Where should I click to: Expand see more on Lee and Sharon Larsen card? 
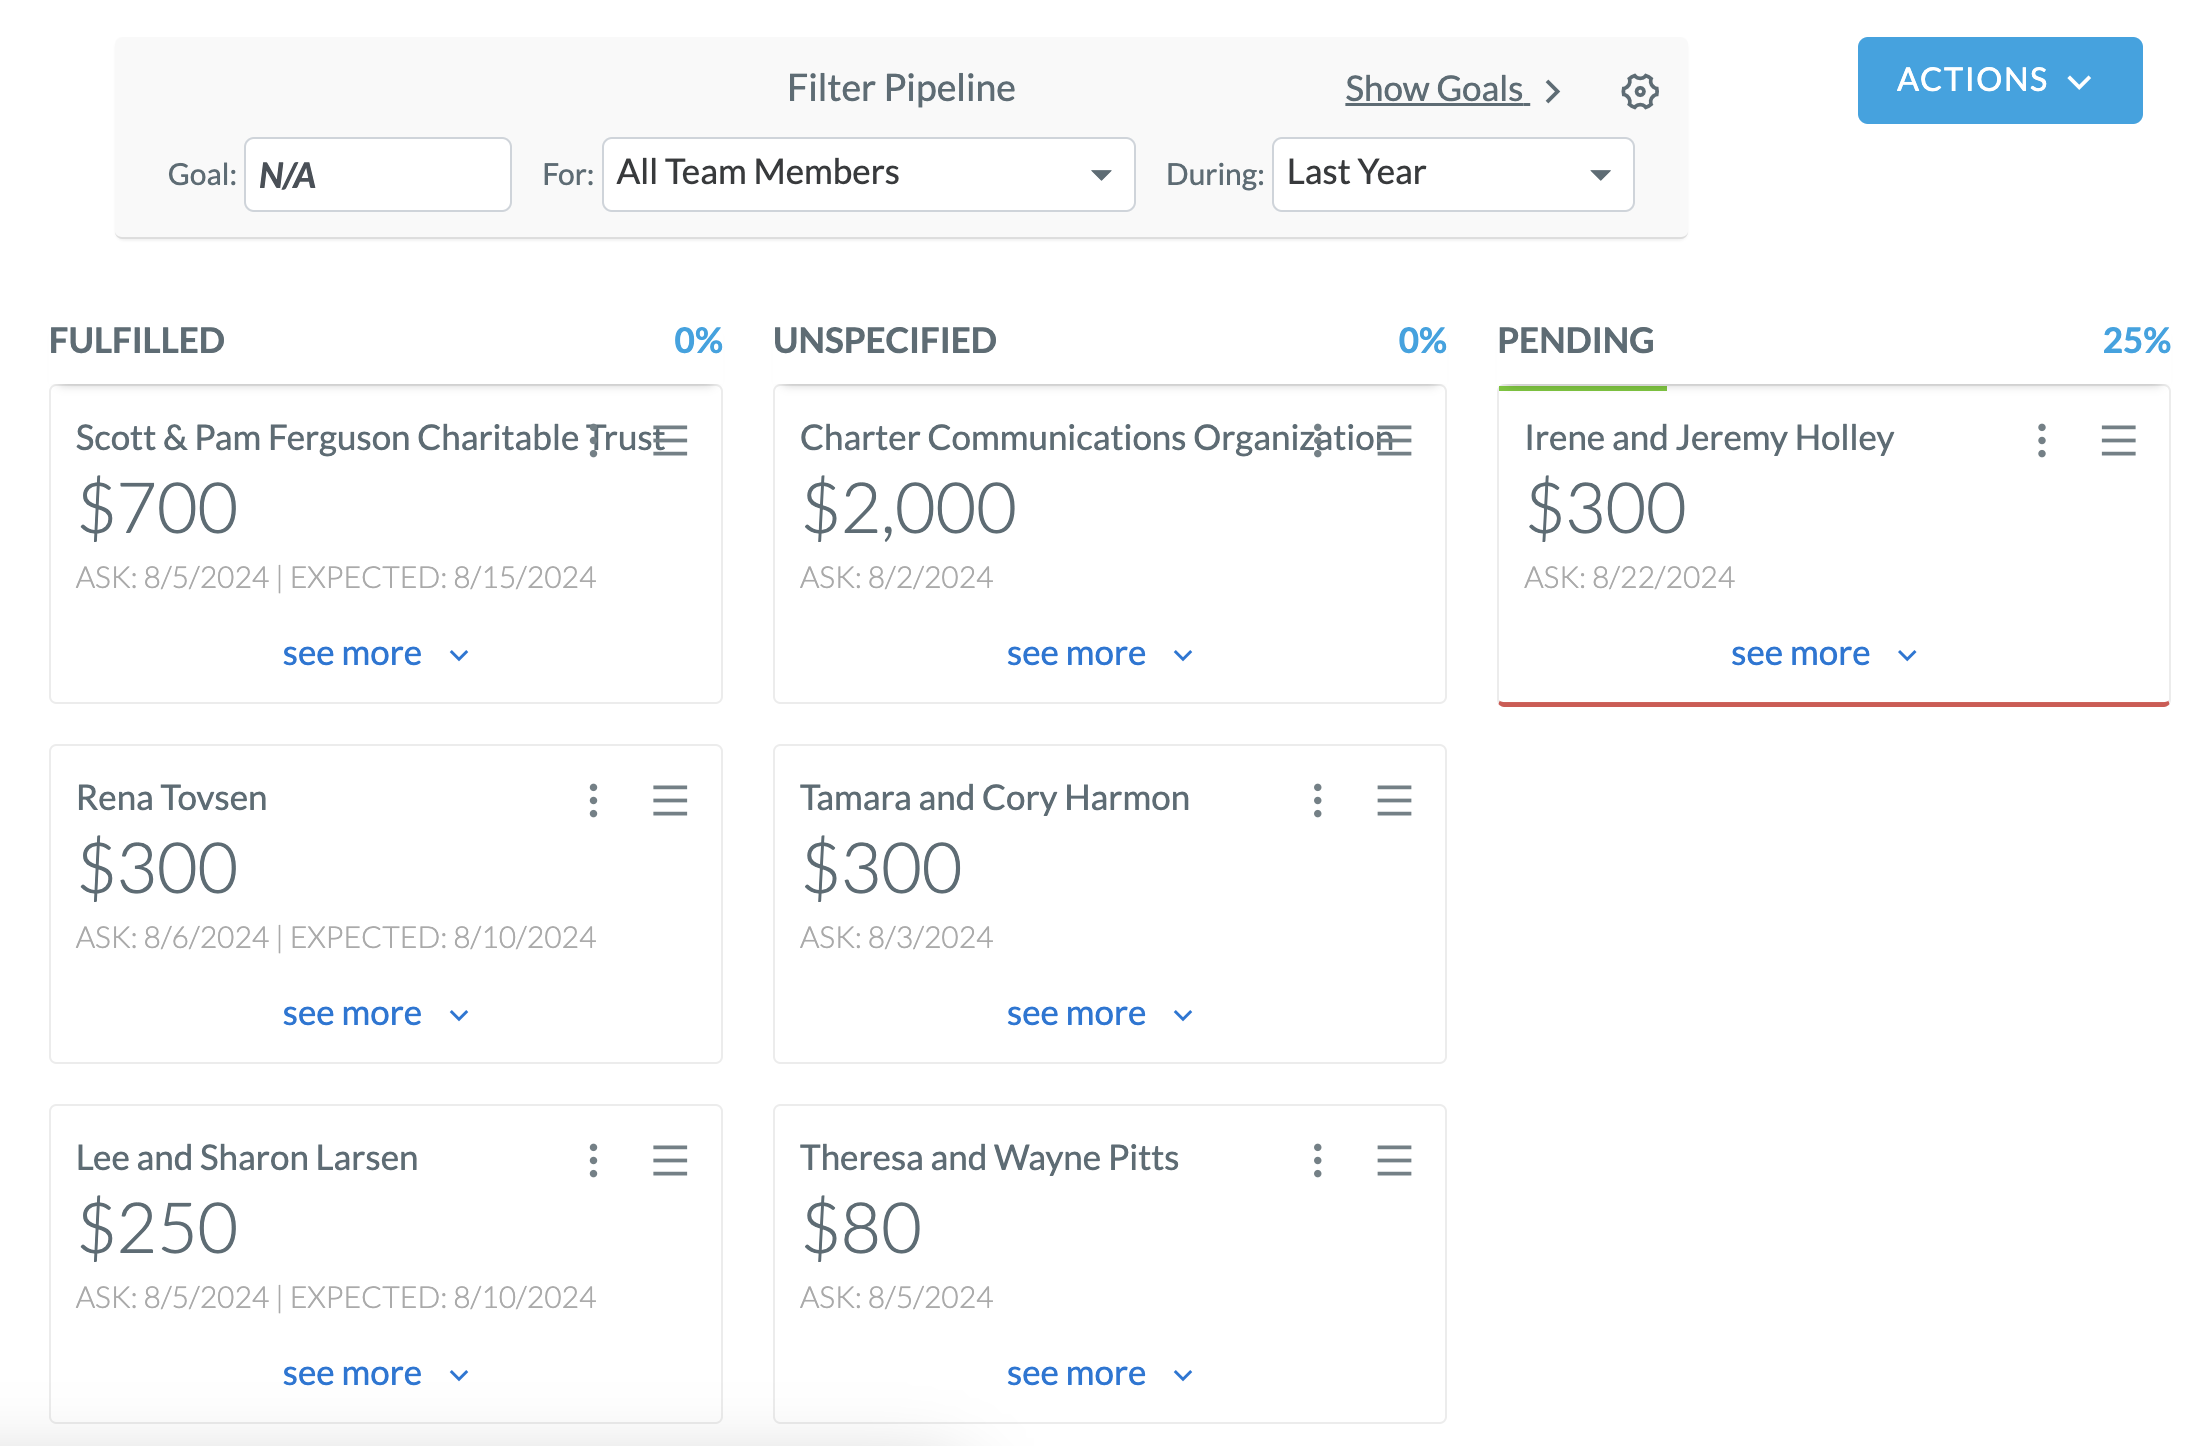376,1374
